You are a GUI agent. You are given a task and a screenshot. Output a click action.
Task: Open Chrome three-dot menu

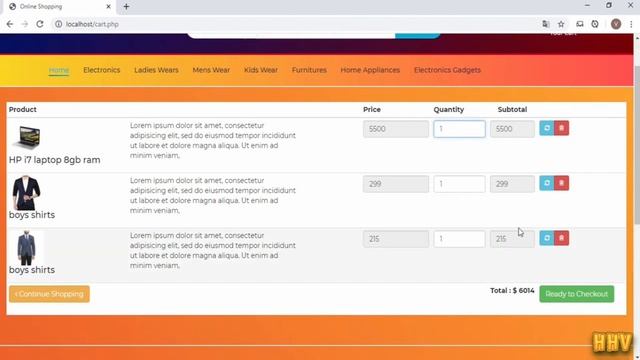631,24
